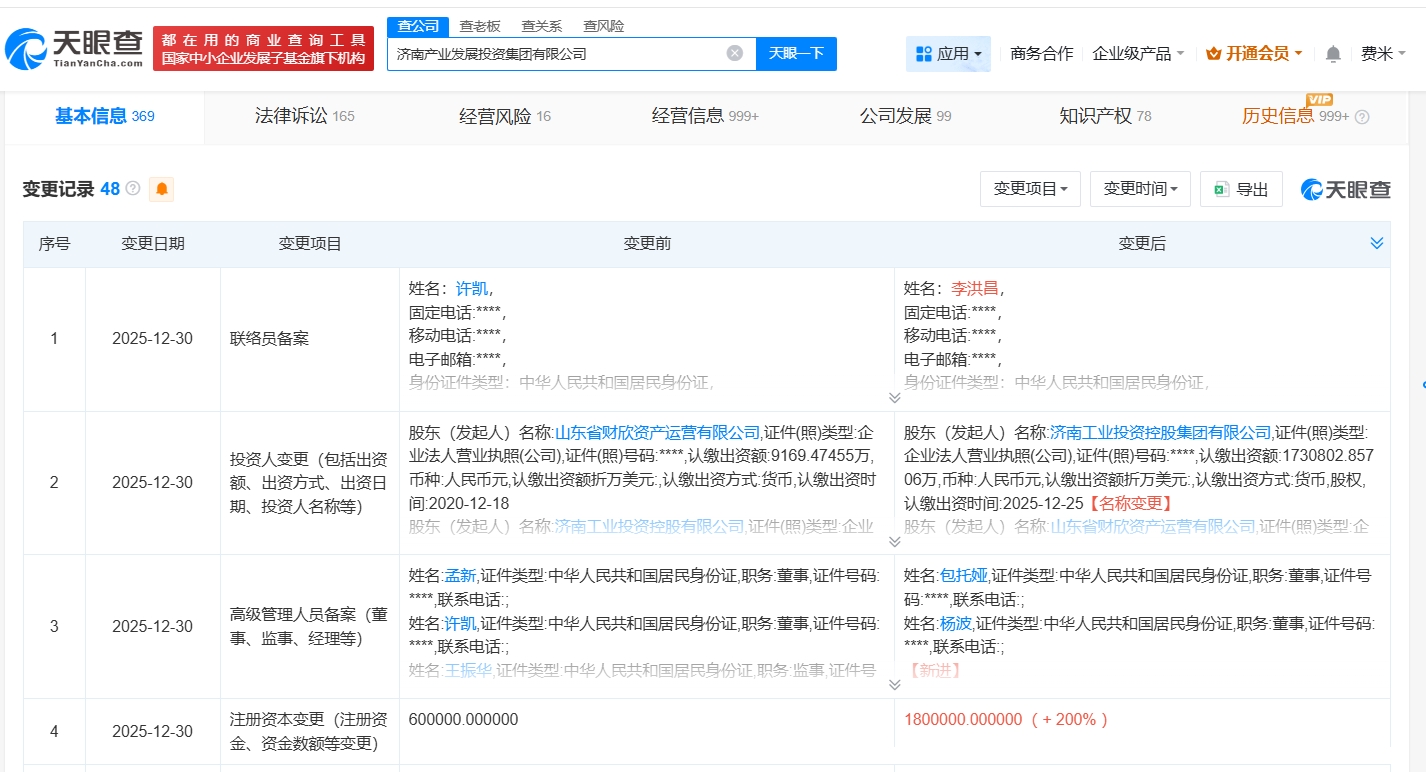Expand the 投资人变更 row details chevron
Viewport: 1426px width, 772px height.
click(894, 541)
